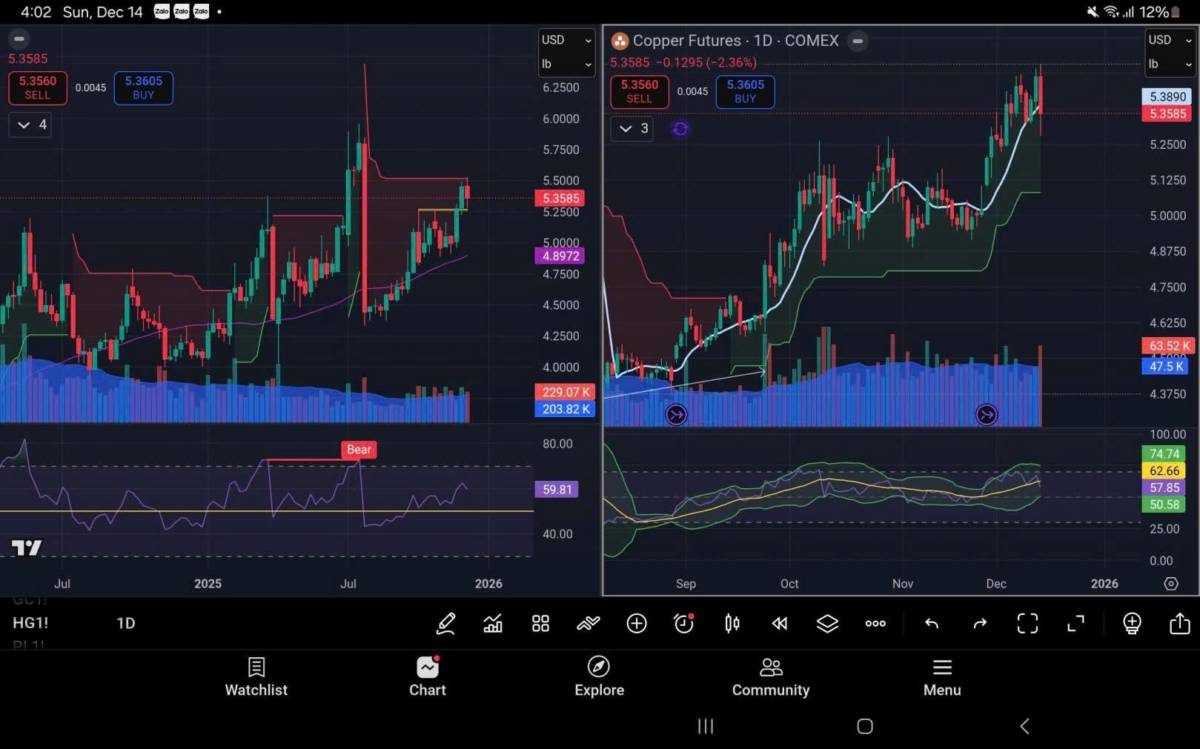The height and width of the screenshot is (749, 1200).
Task: Start bar replay with rewind icon
Action: click(x=780, y=624)
